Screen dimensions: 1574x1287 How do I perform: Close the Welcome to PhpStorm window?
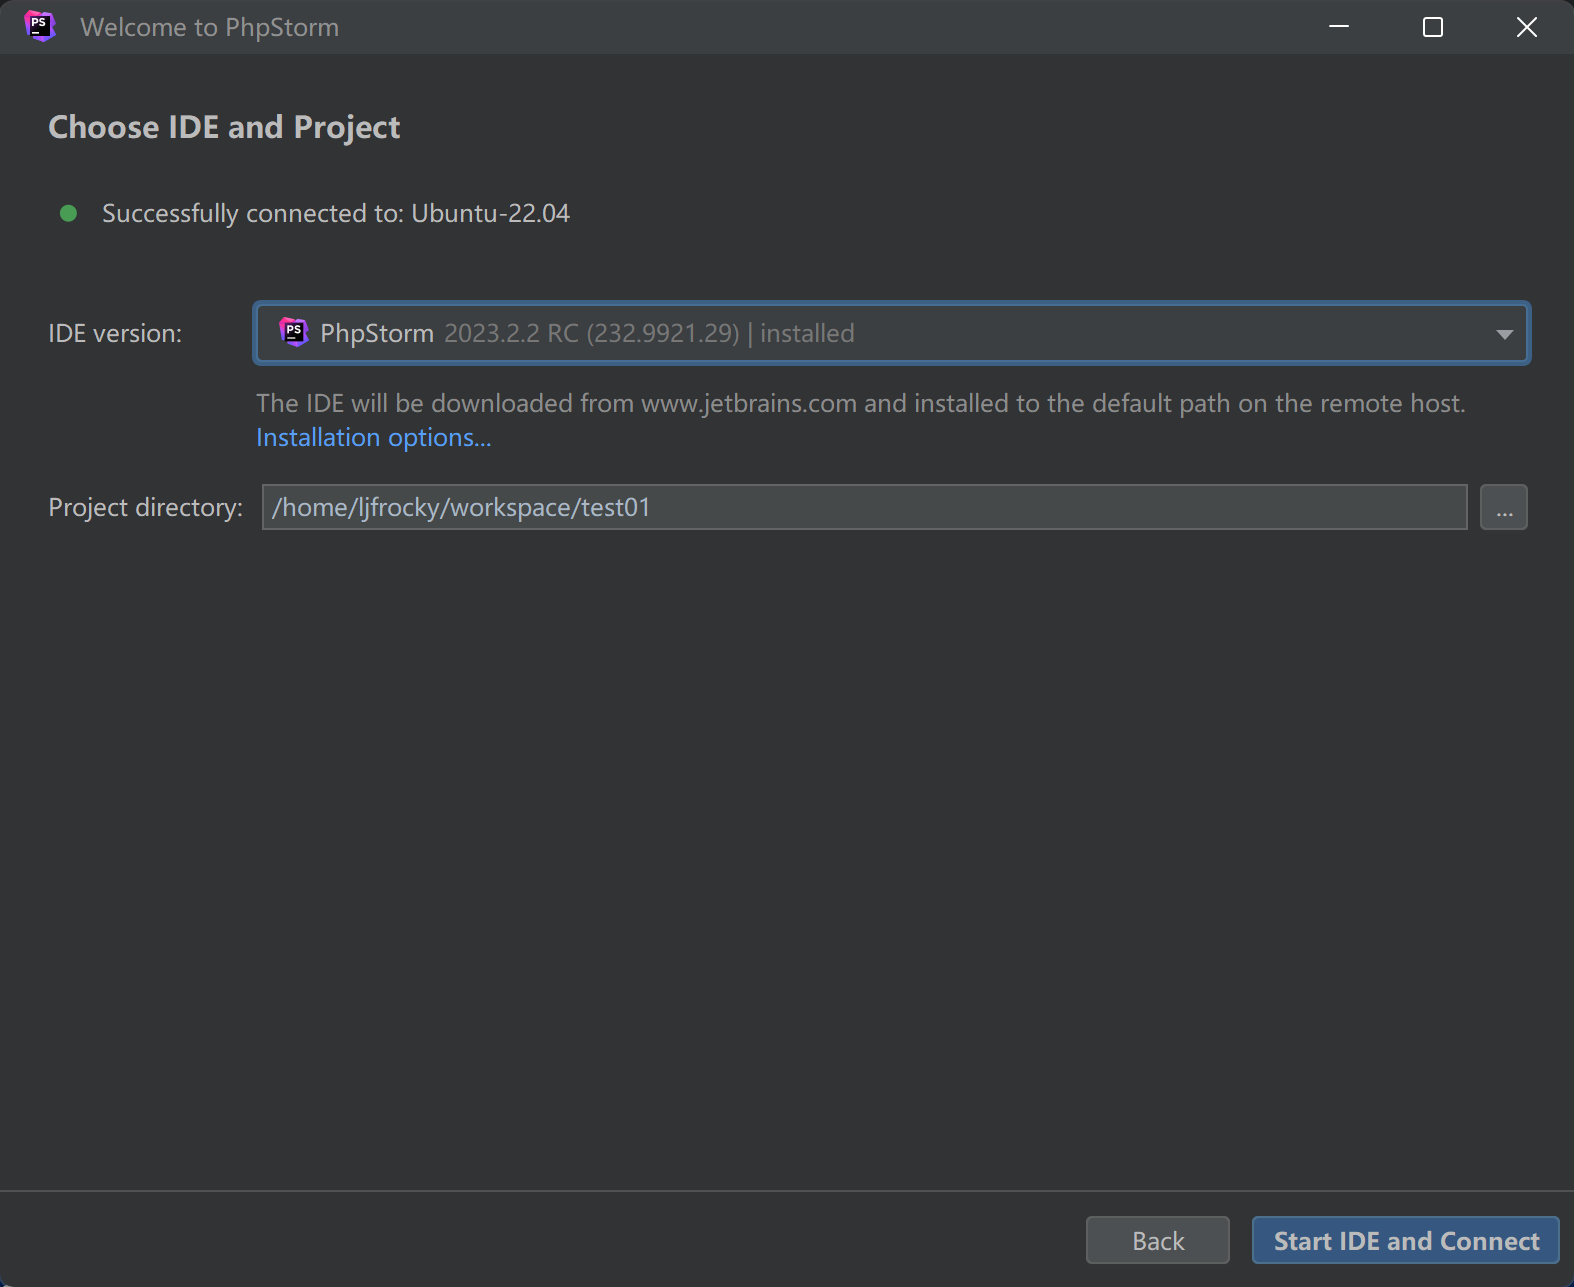point(1526,27)
